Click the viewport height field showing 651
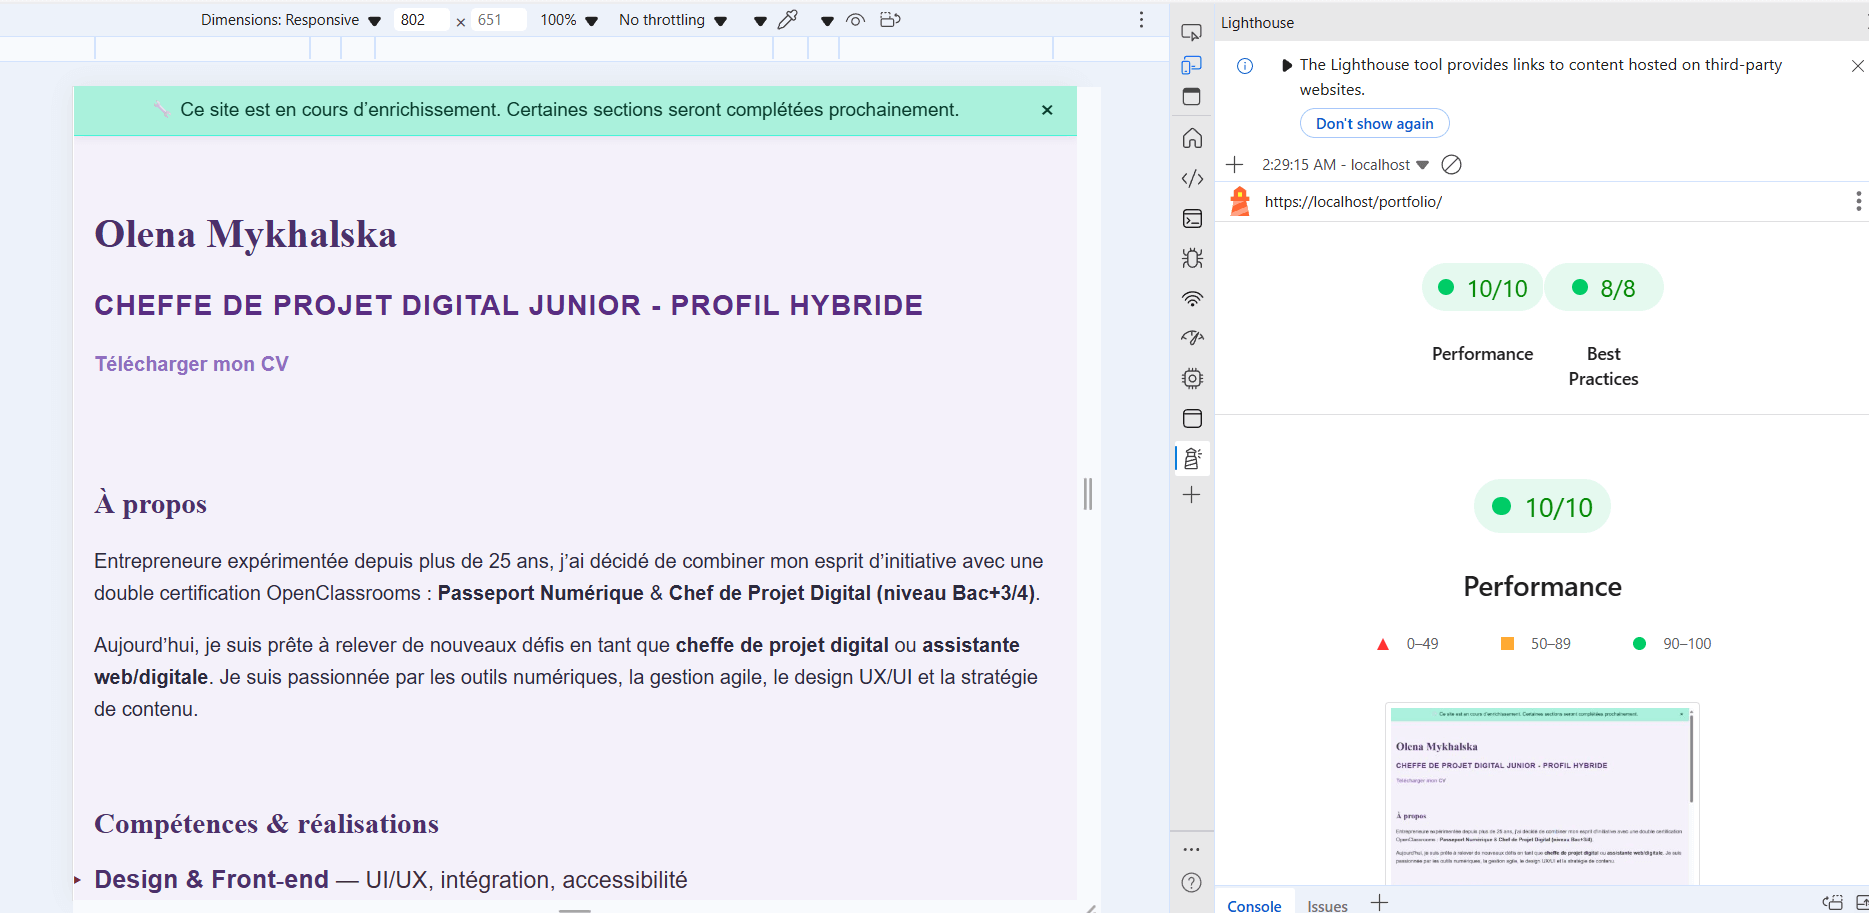The height and width of the screenshot is (913, 1869). click(498, 20)
